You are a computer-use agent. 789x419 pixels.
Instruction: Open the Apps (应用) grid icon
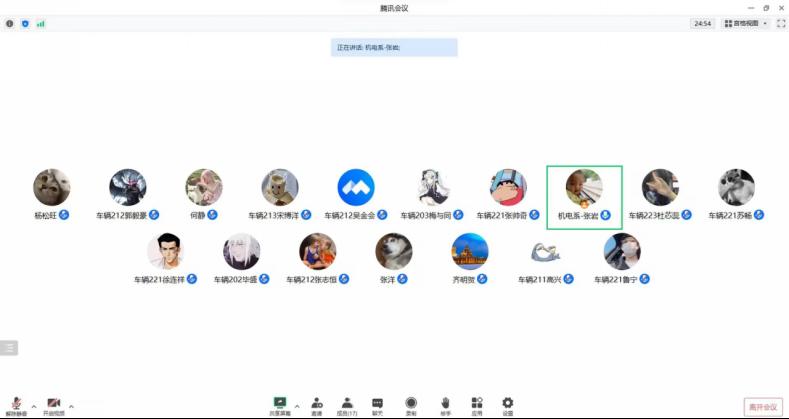477,403
